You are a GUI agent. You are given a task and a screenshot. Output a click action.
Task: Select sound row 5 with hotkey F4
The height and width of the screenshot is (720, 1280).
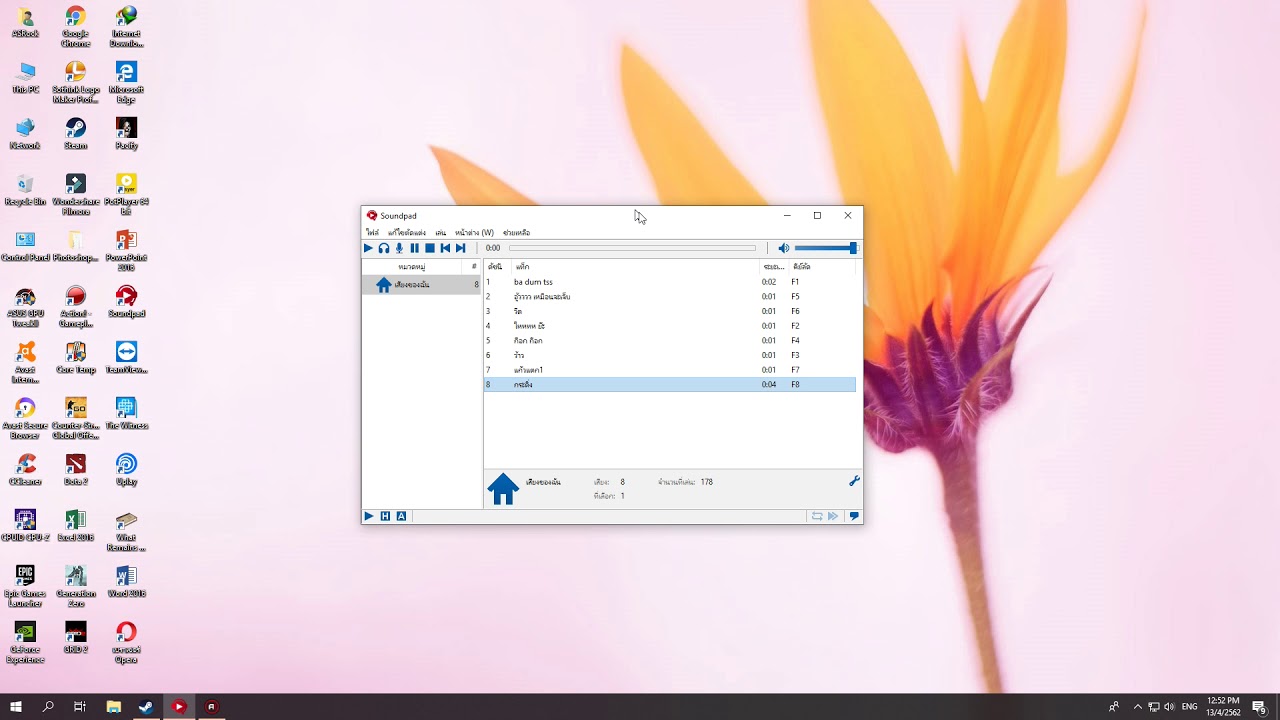click(670, 340)
